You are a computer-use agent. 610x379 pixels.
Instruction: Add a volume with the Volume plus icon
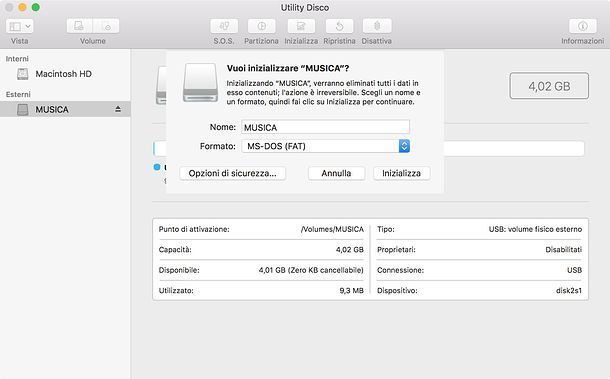click(79, 26)
